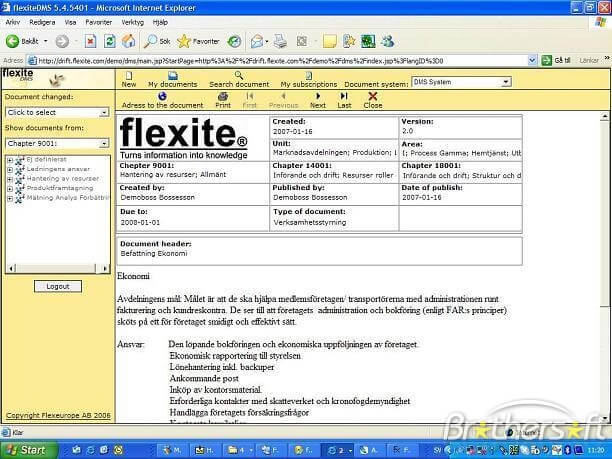Print the document using flexite Print
612x459 pixels.
(223, 100)
